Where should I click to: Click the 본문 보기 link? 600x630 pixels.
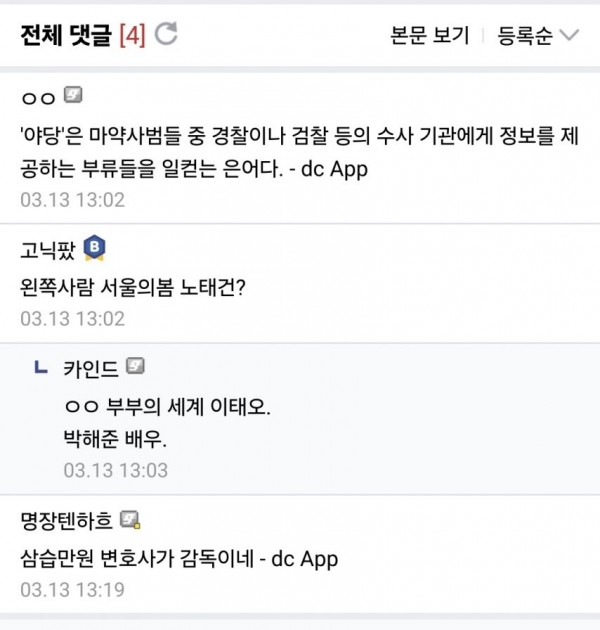pos(430,35)
